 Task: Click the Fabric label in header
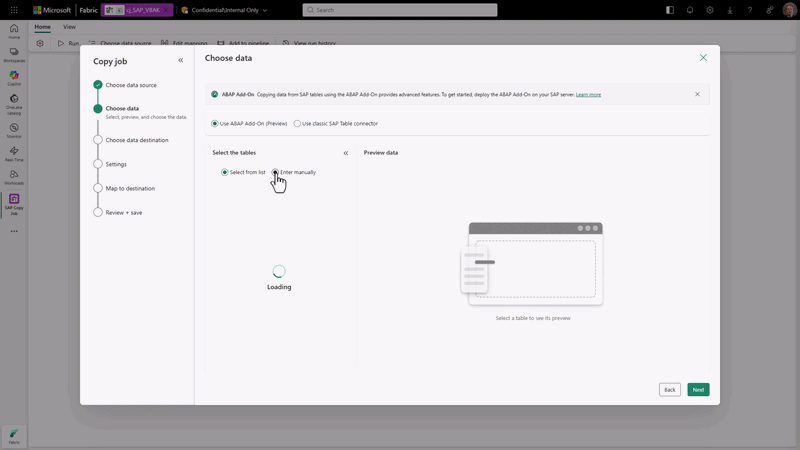click(88, 10)
